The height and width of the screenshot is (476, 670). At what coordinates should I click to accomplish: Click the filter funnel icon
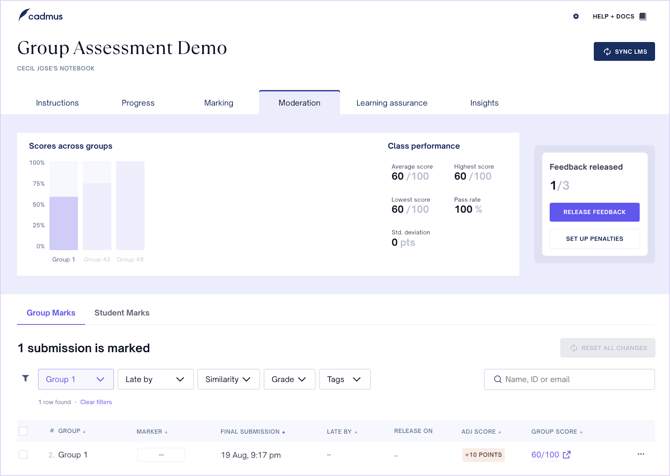pos(25,379)
